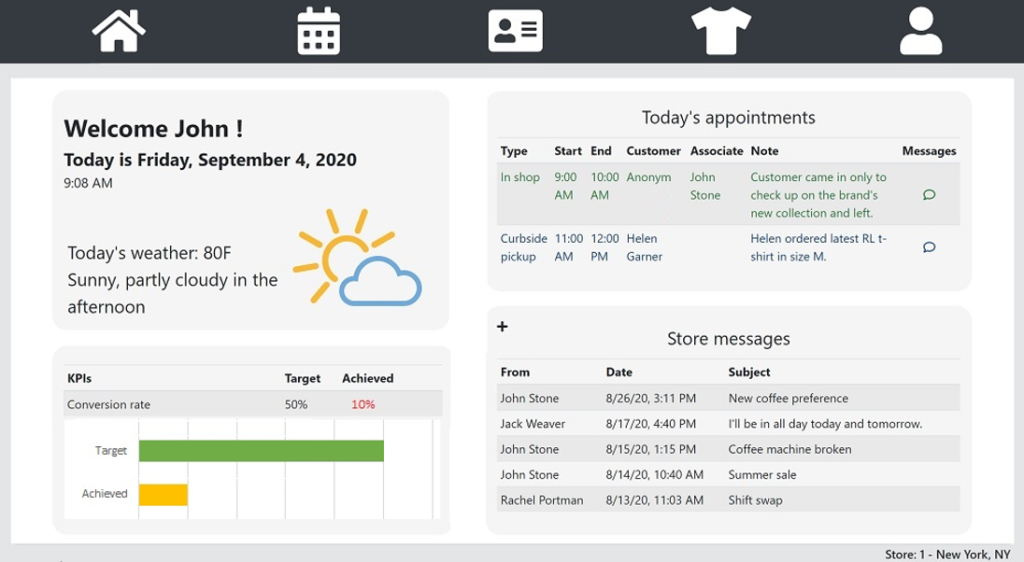Open Jack Weaver's store message row
Viewport: 1024px width, 562px height.
click(x=728, y=424)
